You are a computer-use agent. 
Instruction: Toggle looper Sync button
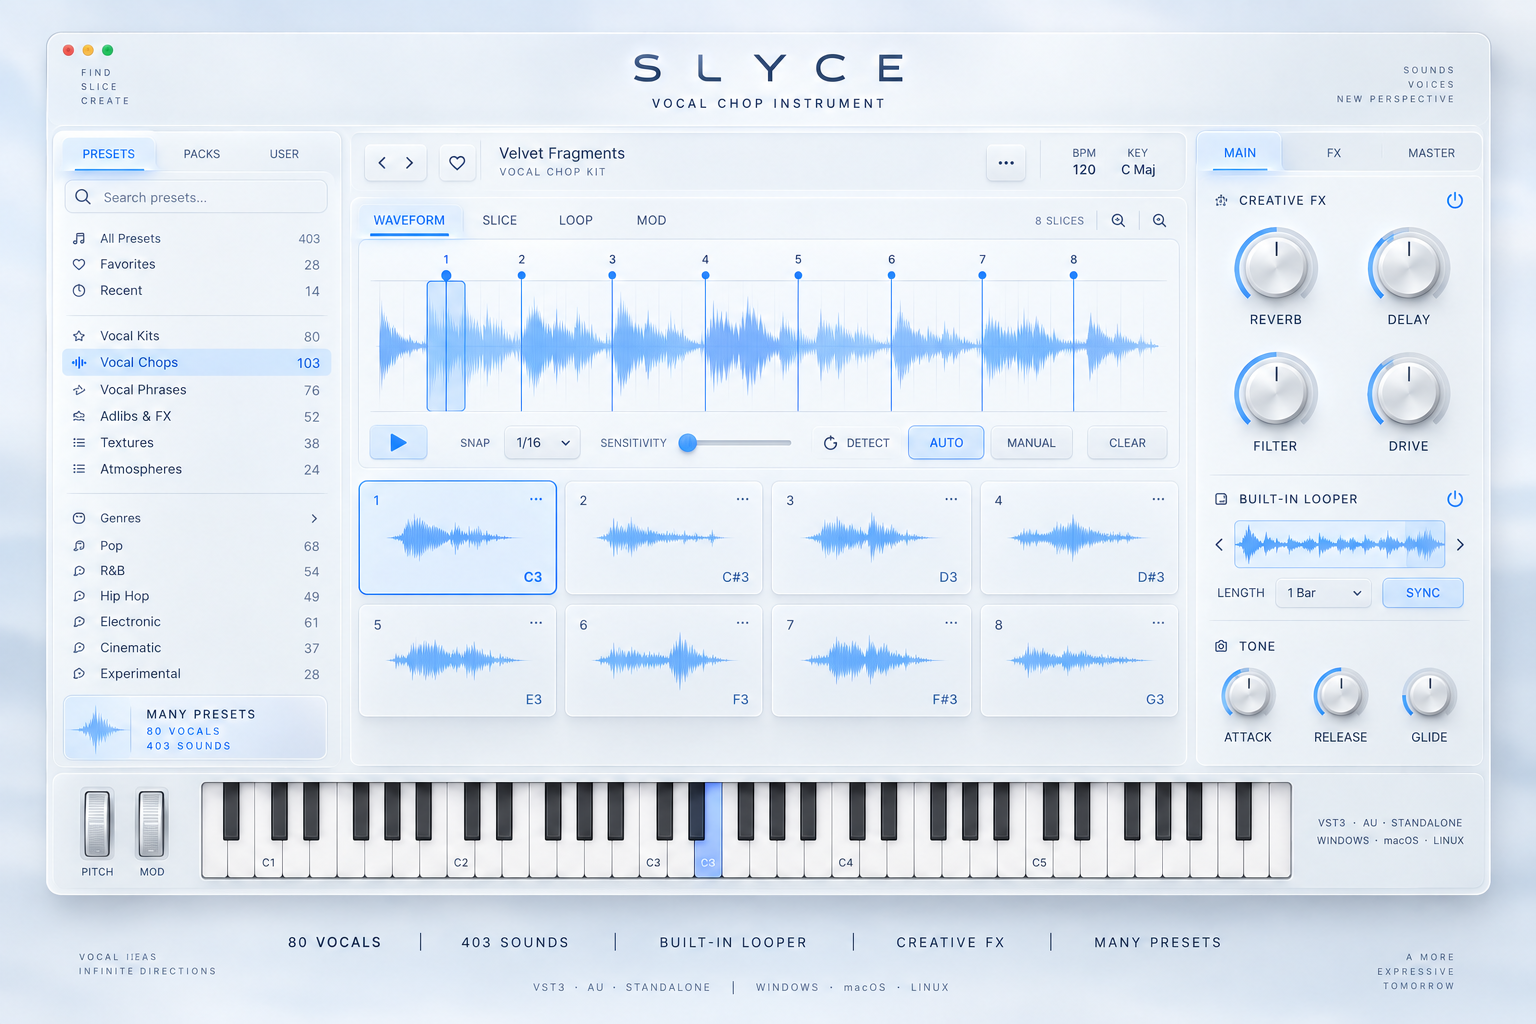pos(1423,593)
